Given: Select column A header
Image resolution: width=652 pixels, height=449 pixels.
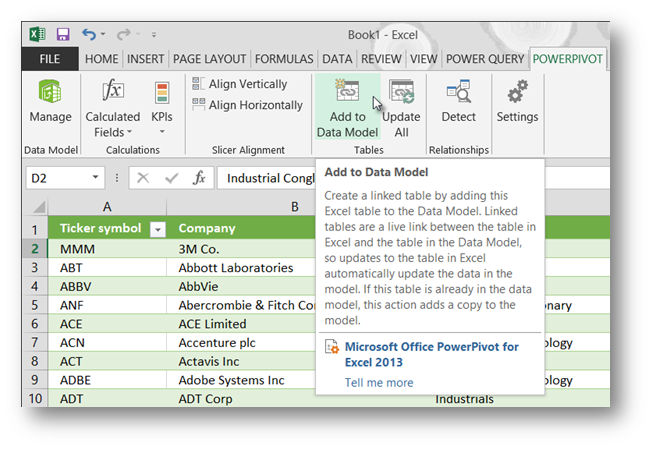Looking at the screenshot, I should click(107, 207).
